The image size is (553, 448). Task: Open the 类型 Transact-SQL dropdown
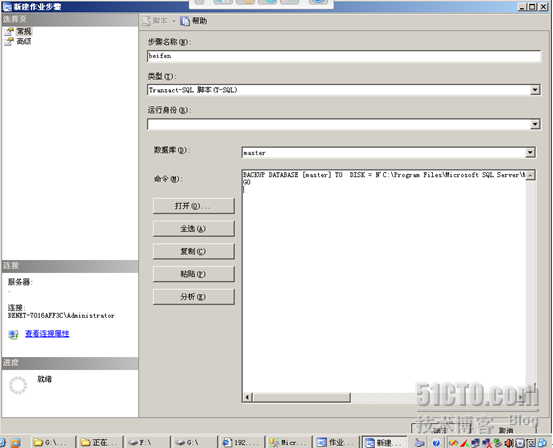point(535,90)
